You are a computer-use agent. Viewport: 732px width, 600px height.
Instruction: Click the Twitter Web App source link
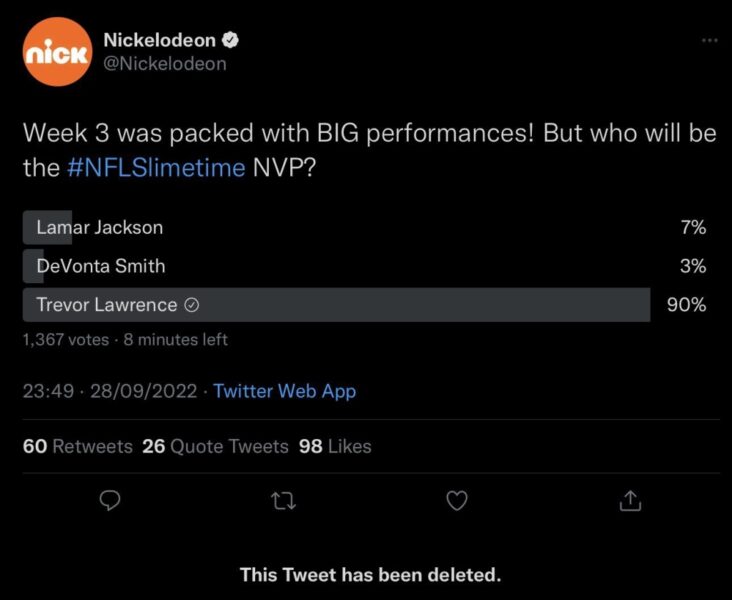click(284, 391)
